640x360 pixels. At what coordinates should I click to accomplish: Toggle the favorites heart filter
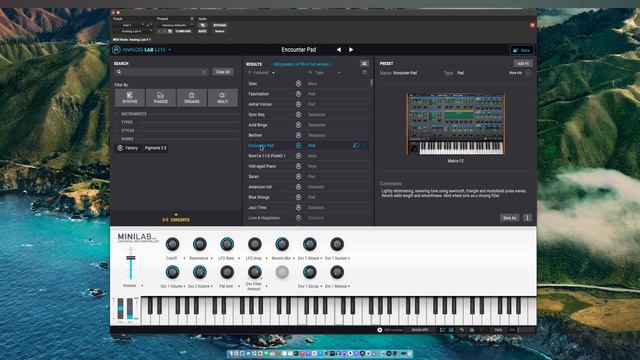364,73
